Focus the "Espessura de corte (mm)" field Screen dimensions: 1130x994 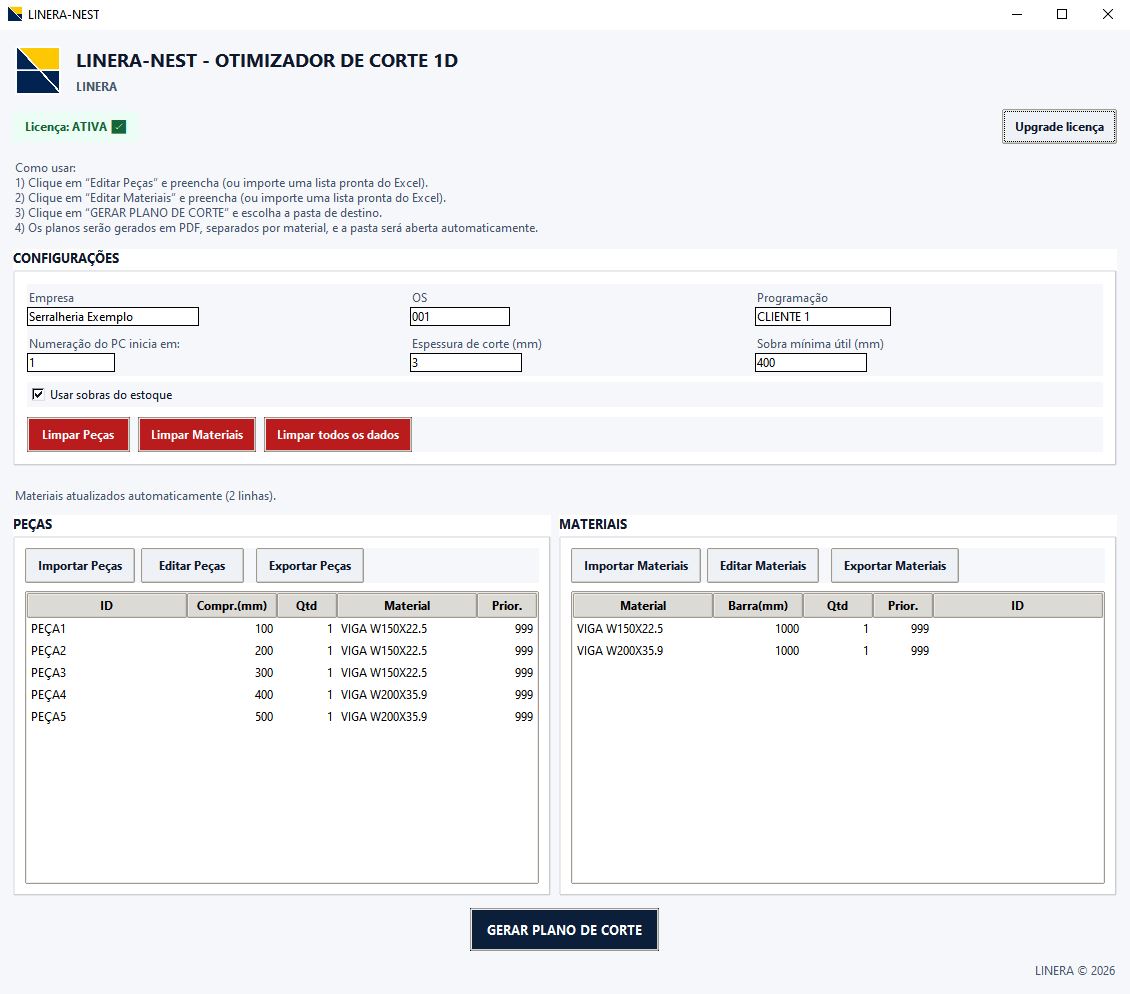click(x=465, y=363)
